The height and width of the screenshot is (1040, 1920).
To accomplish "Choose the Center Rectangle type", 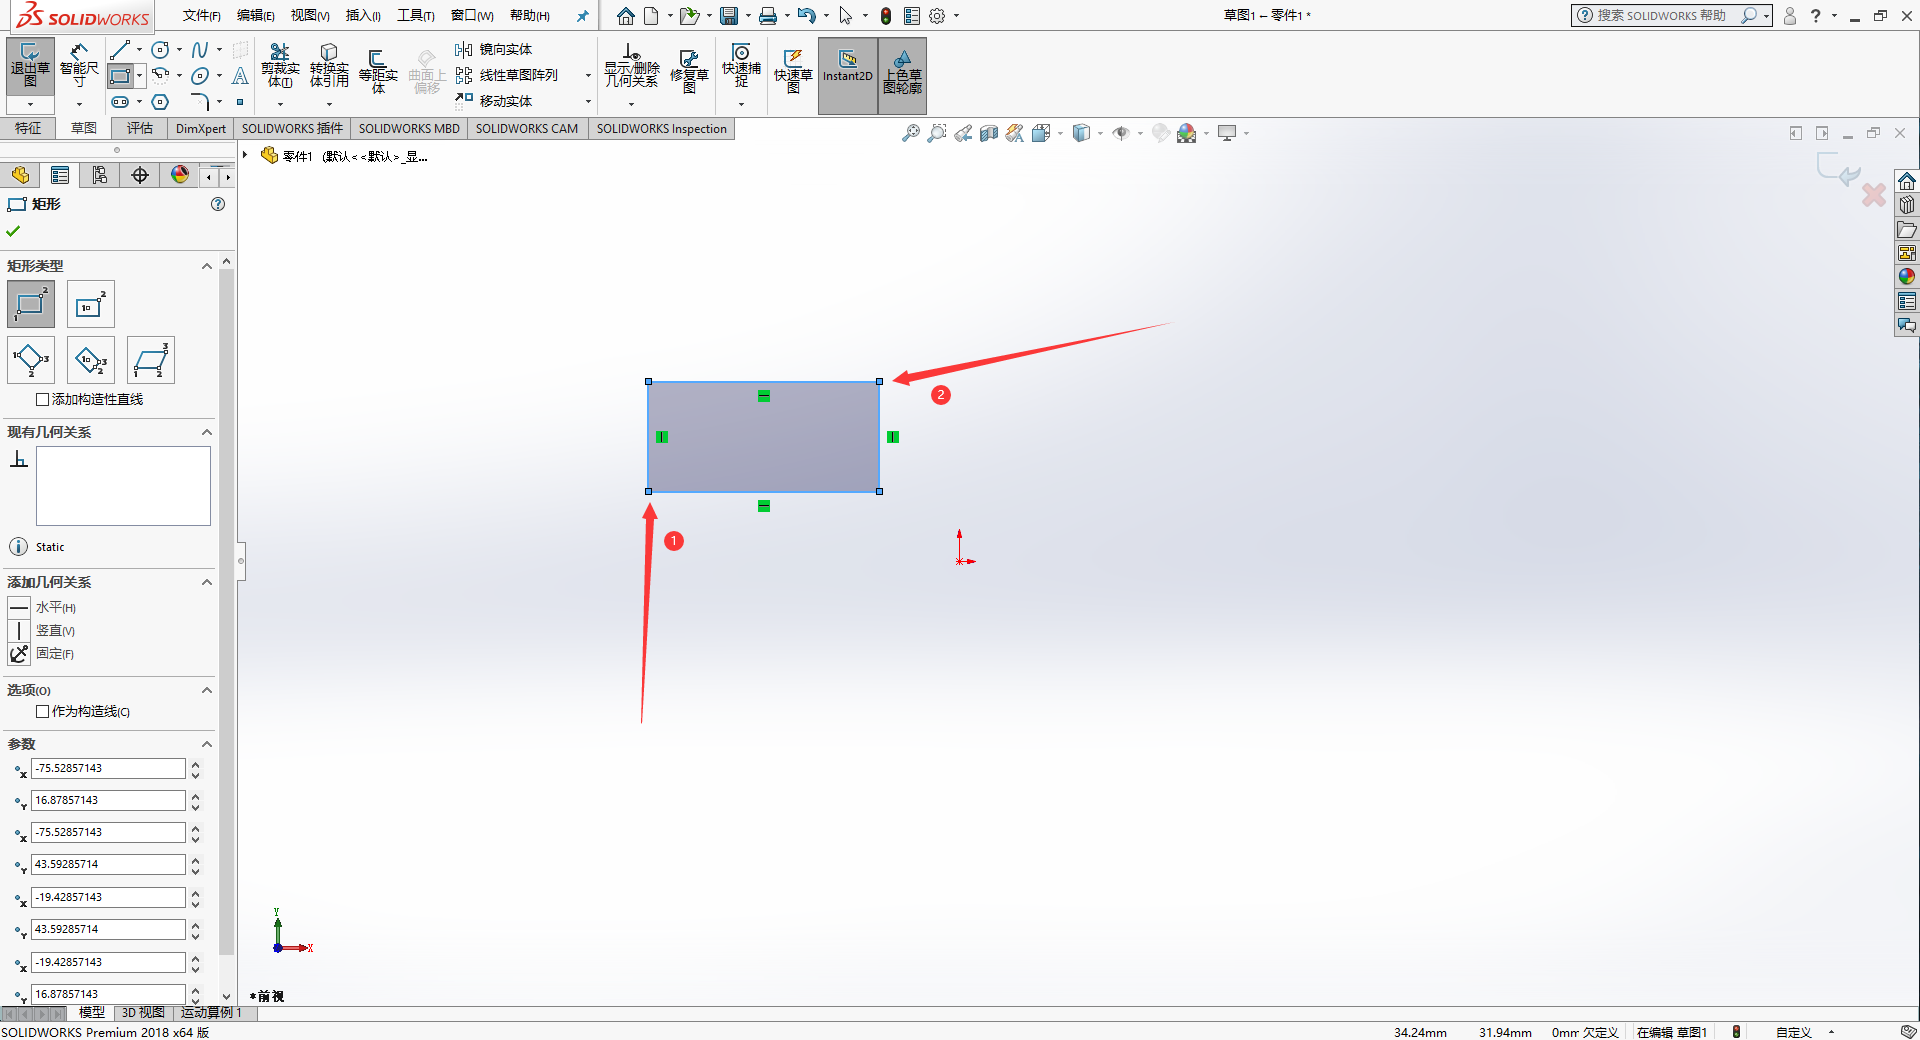I will click(91, 304).
